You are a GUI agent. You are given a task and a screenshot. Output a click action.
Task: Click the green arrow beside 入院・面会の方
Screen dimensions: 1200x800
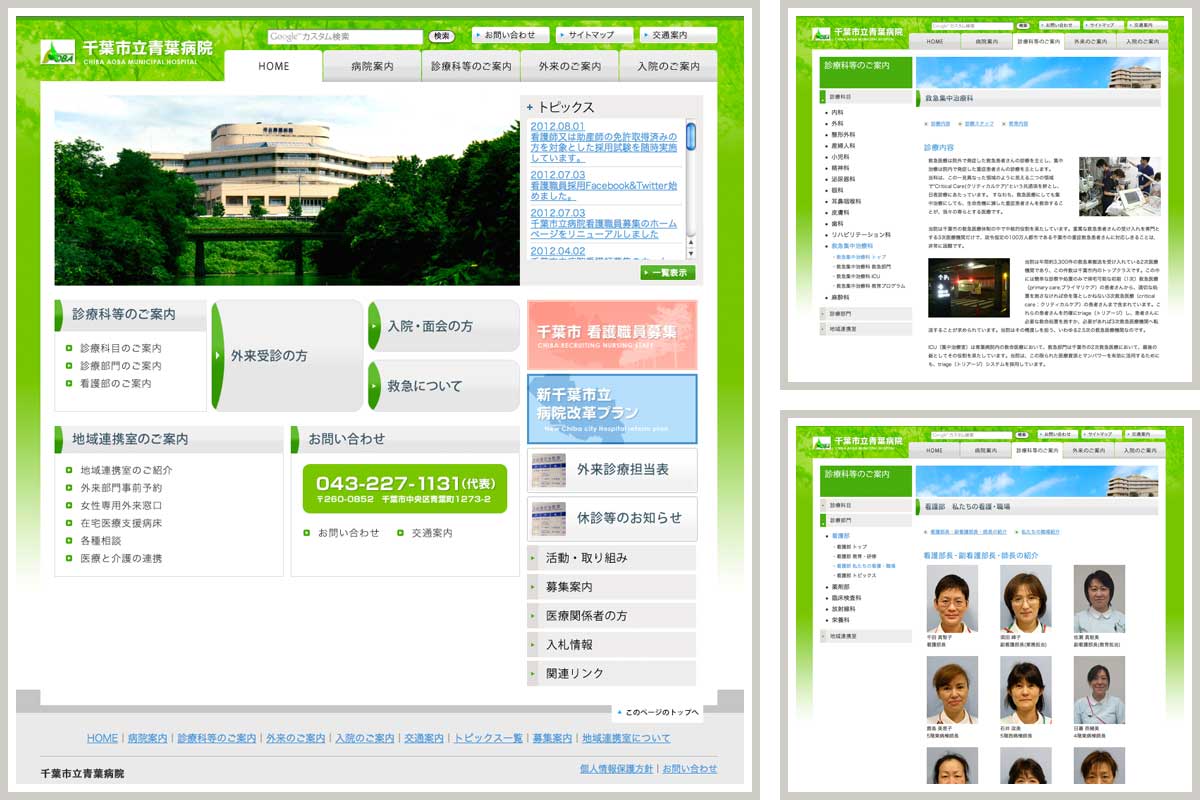375,326
